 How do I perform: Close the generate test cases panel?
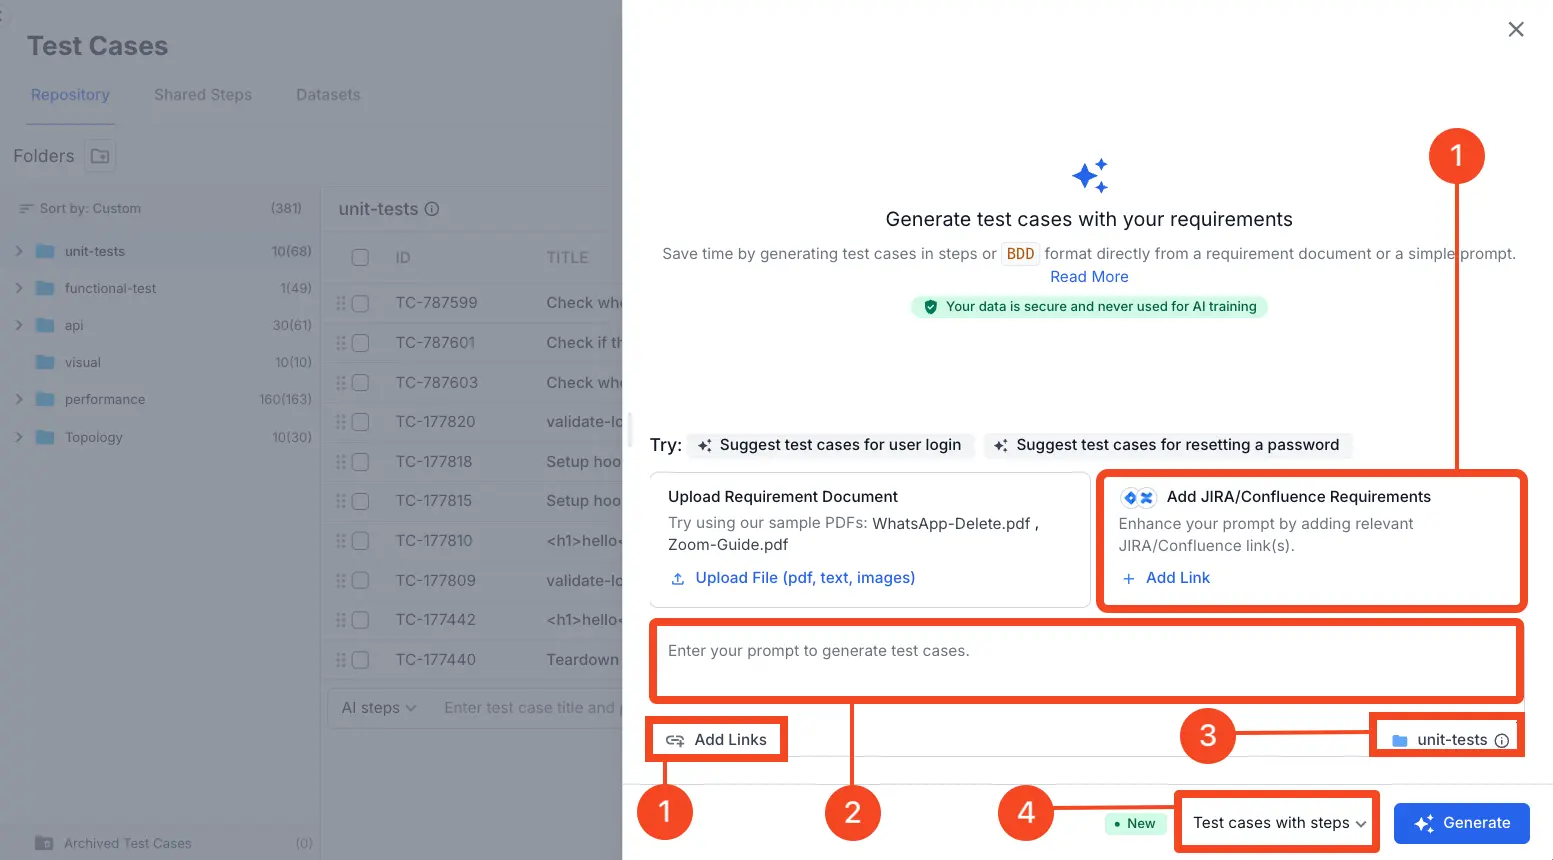[1516, 30]
